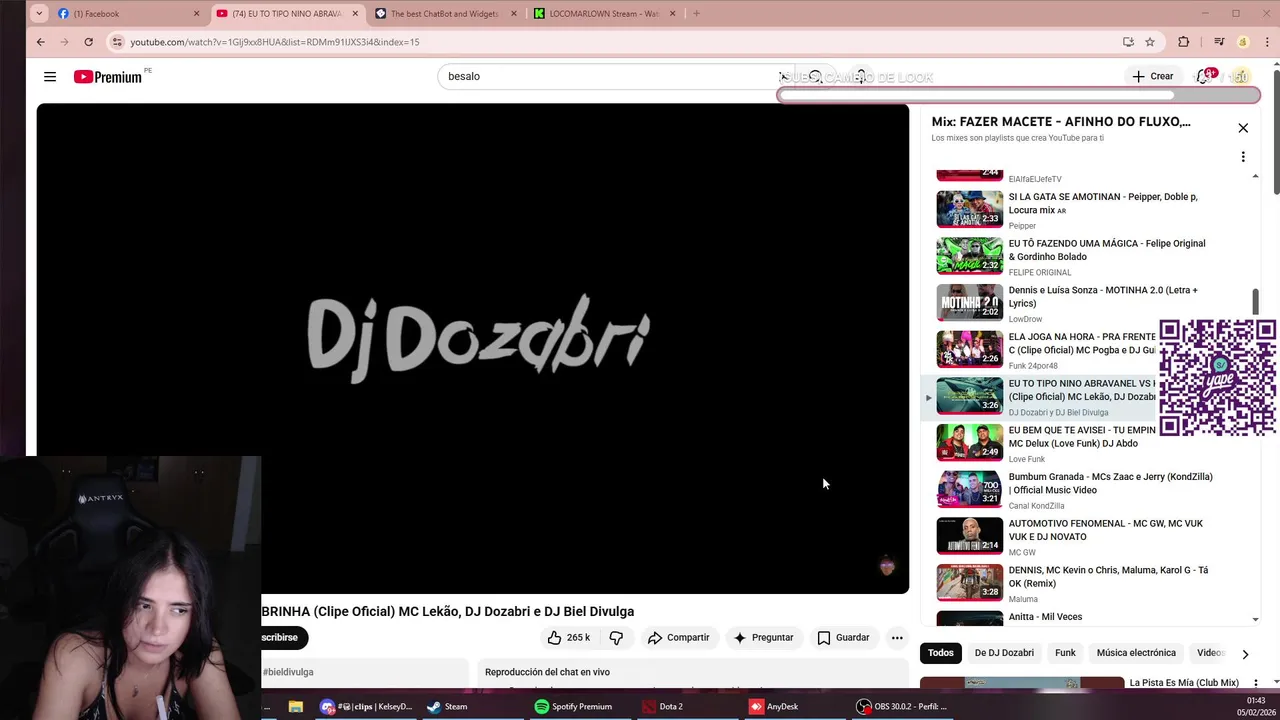The height and width of the screenshot is (720, 1280).
Task: Open browser extensions puzzle icon
Action: 1184,42
